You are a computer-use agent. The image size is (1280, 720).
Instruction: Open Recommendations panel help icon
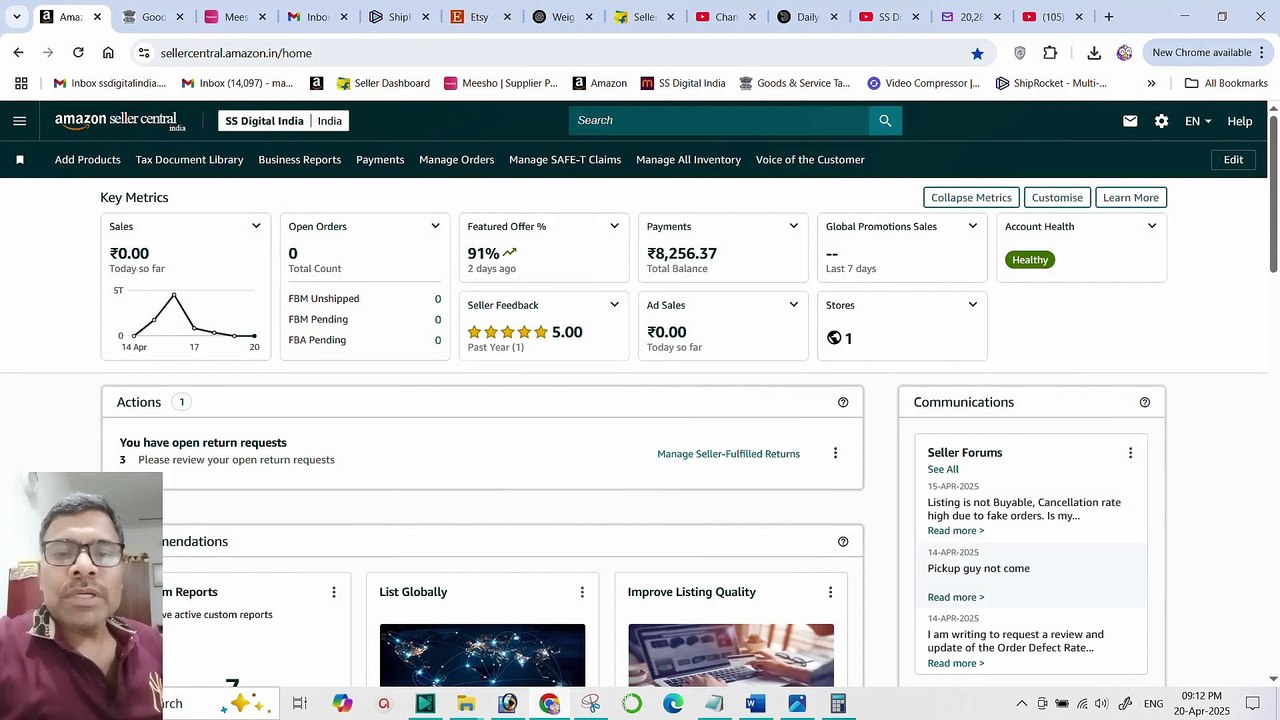pyautogui.click(x=843, y=542)
